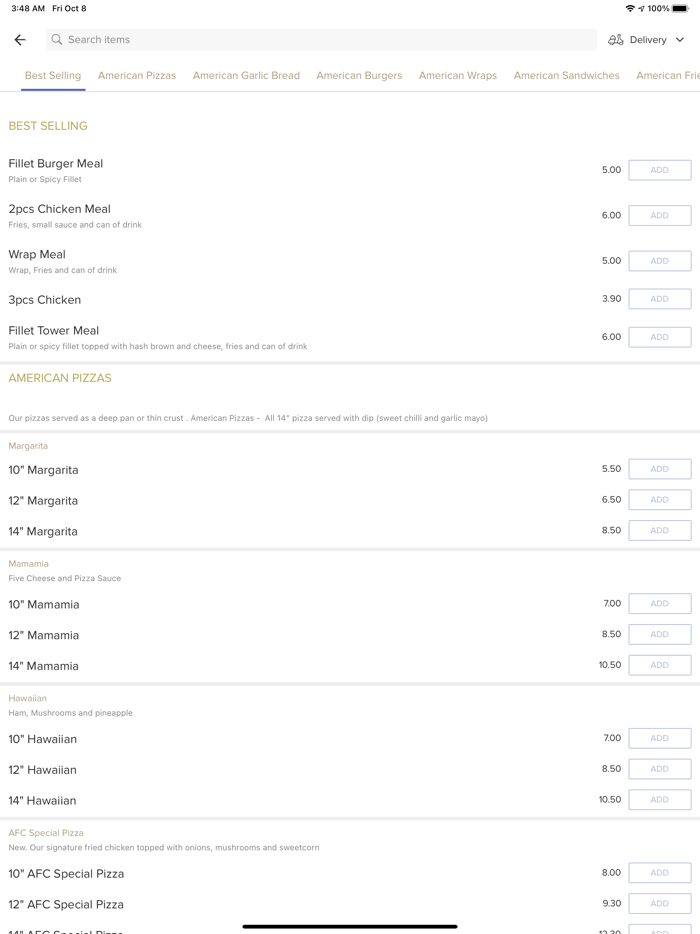The width and height of the screenshot is (700, 934).
Task: Select the American Burgers tab
Action: click(359, 75)
